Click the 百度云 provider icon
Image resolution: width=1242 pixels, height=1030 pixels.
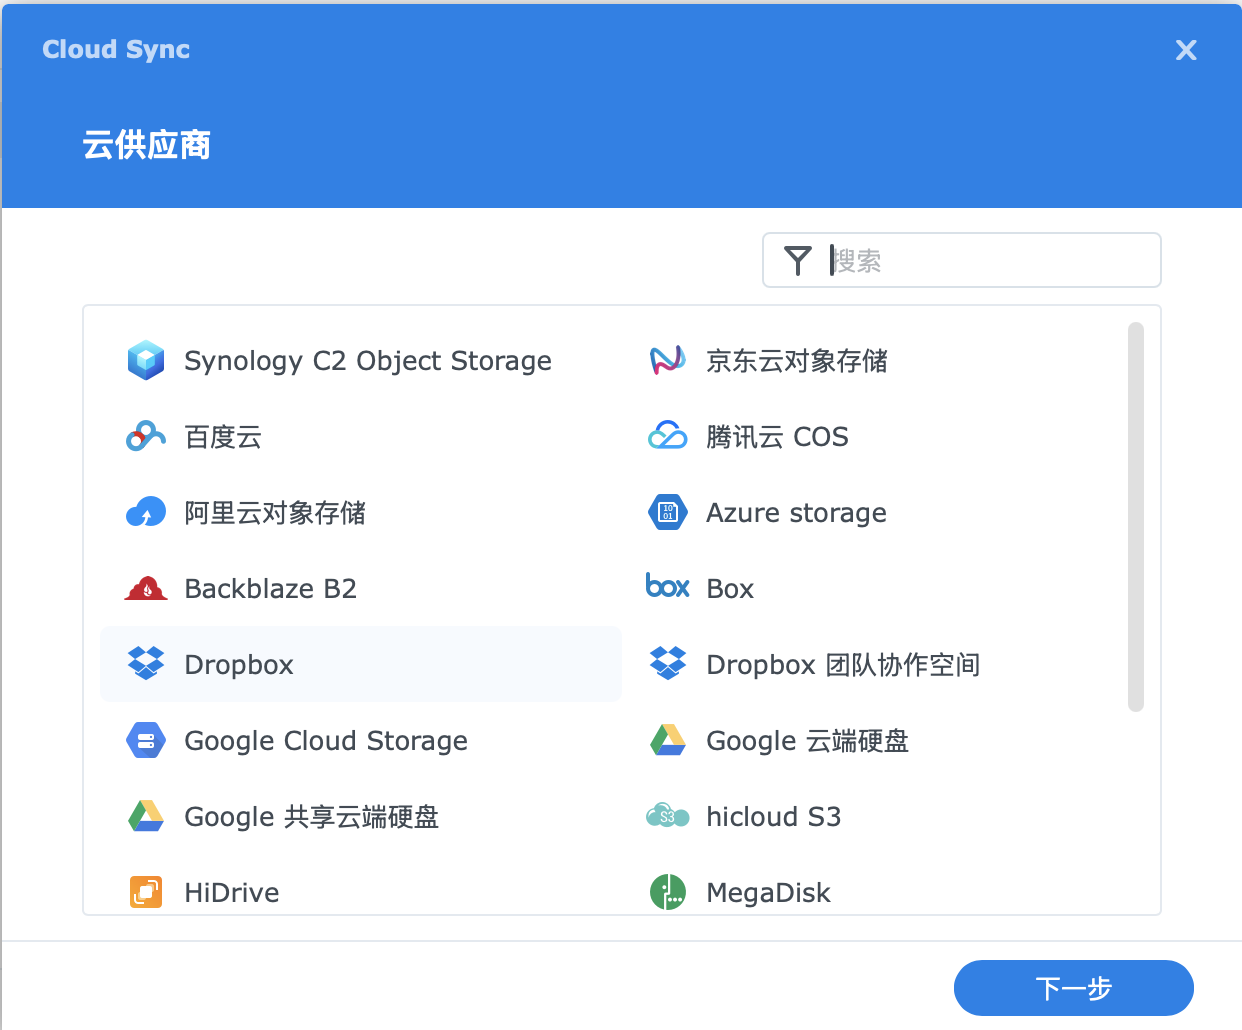[146, 436]
